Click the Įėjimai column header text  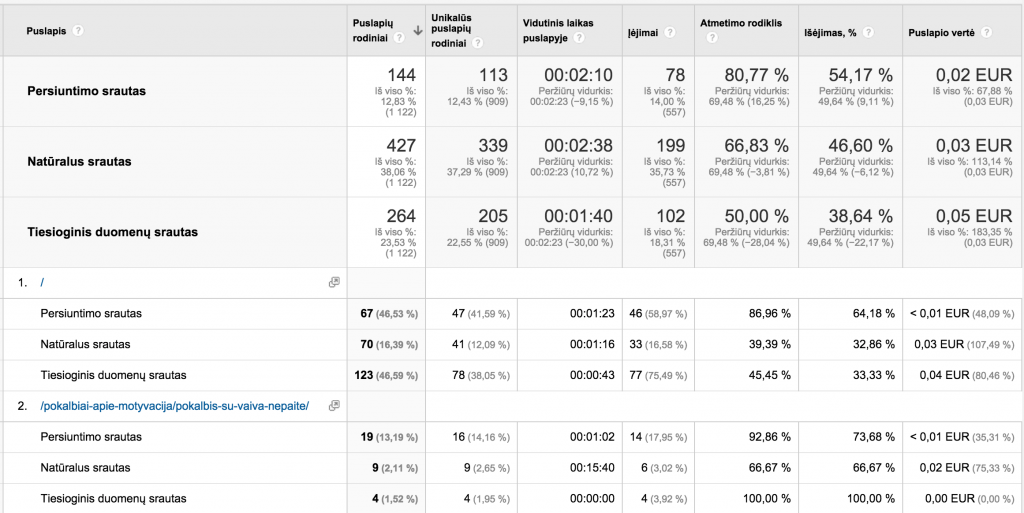tap(643, 31)
